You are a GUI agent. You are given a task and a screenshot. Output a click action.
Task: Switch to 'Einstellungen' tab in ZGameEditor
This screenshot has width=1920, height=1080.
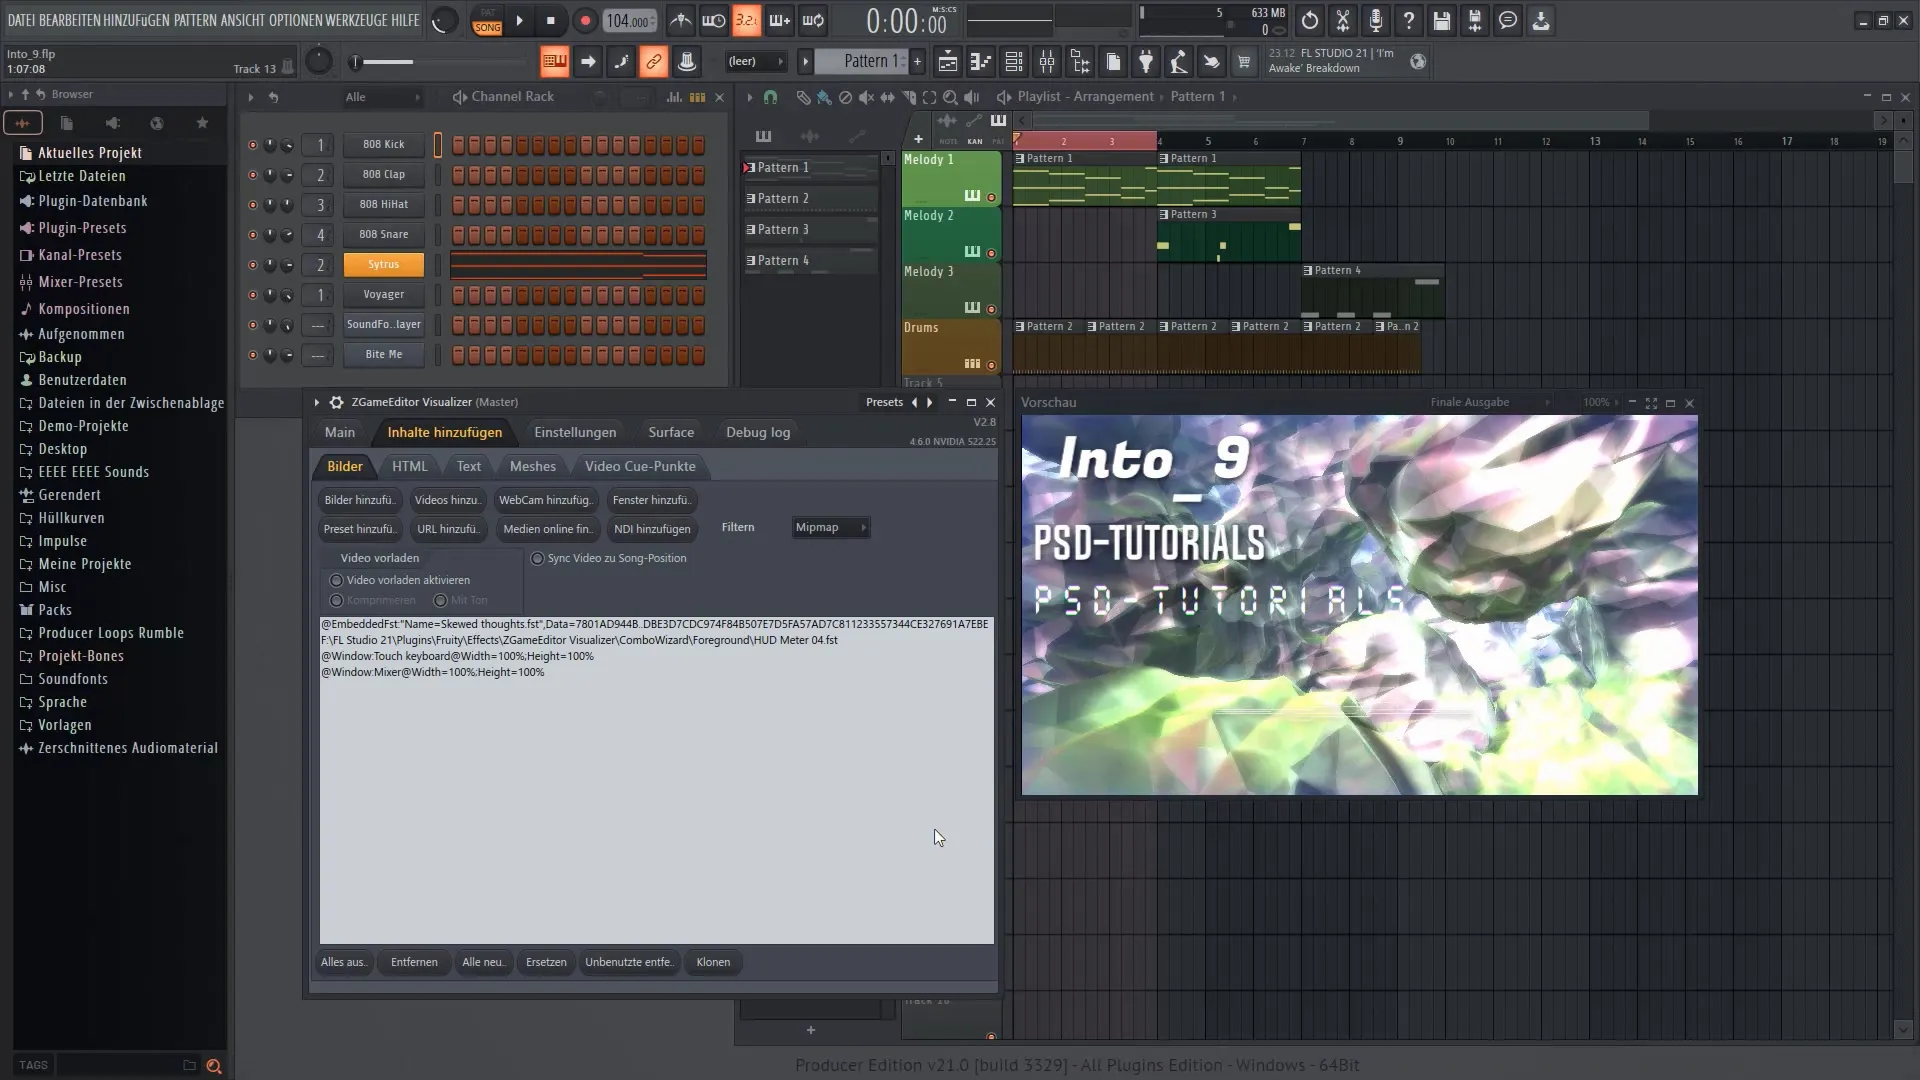pyautogui.click(x=575, y=431)
